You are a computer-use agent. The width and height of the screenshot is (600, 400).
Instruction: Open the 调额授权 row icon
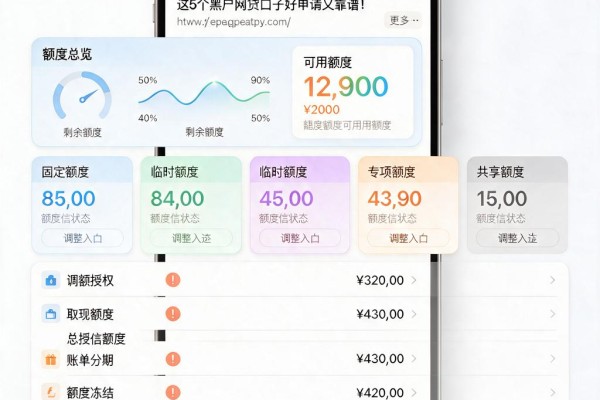(x=51, y=281)
